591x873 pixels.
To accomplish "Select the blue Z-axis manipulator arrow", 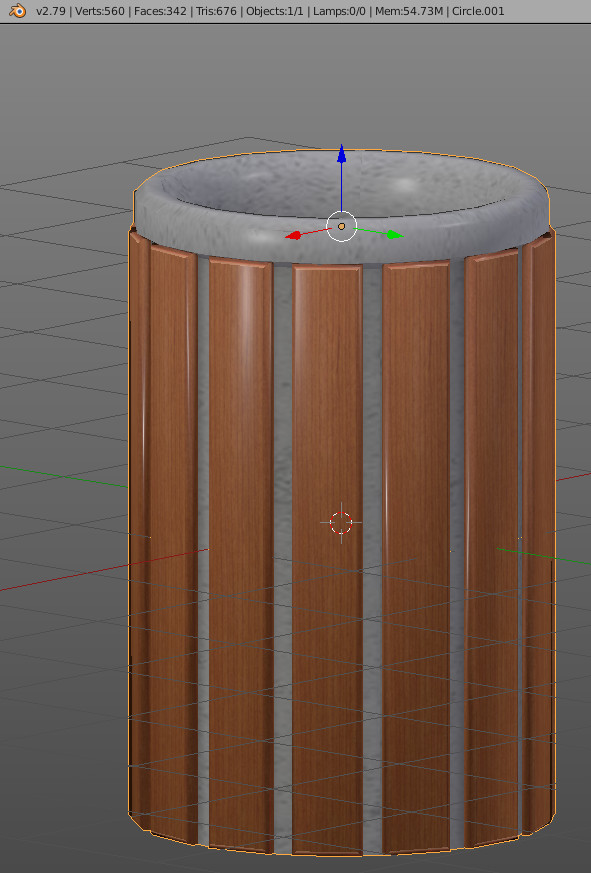I will click(341, 154).
